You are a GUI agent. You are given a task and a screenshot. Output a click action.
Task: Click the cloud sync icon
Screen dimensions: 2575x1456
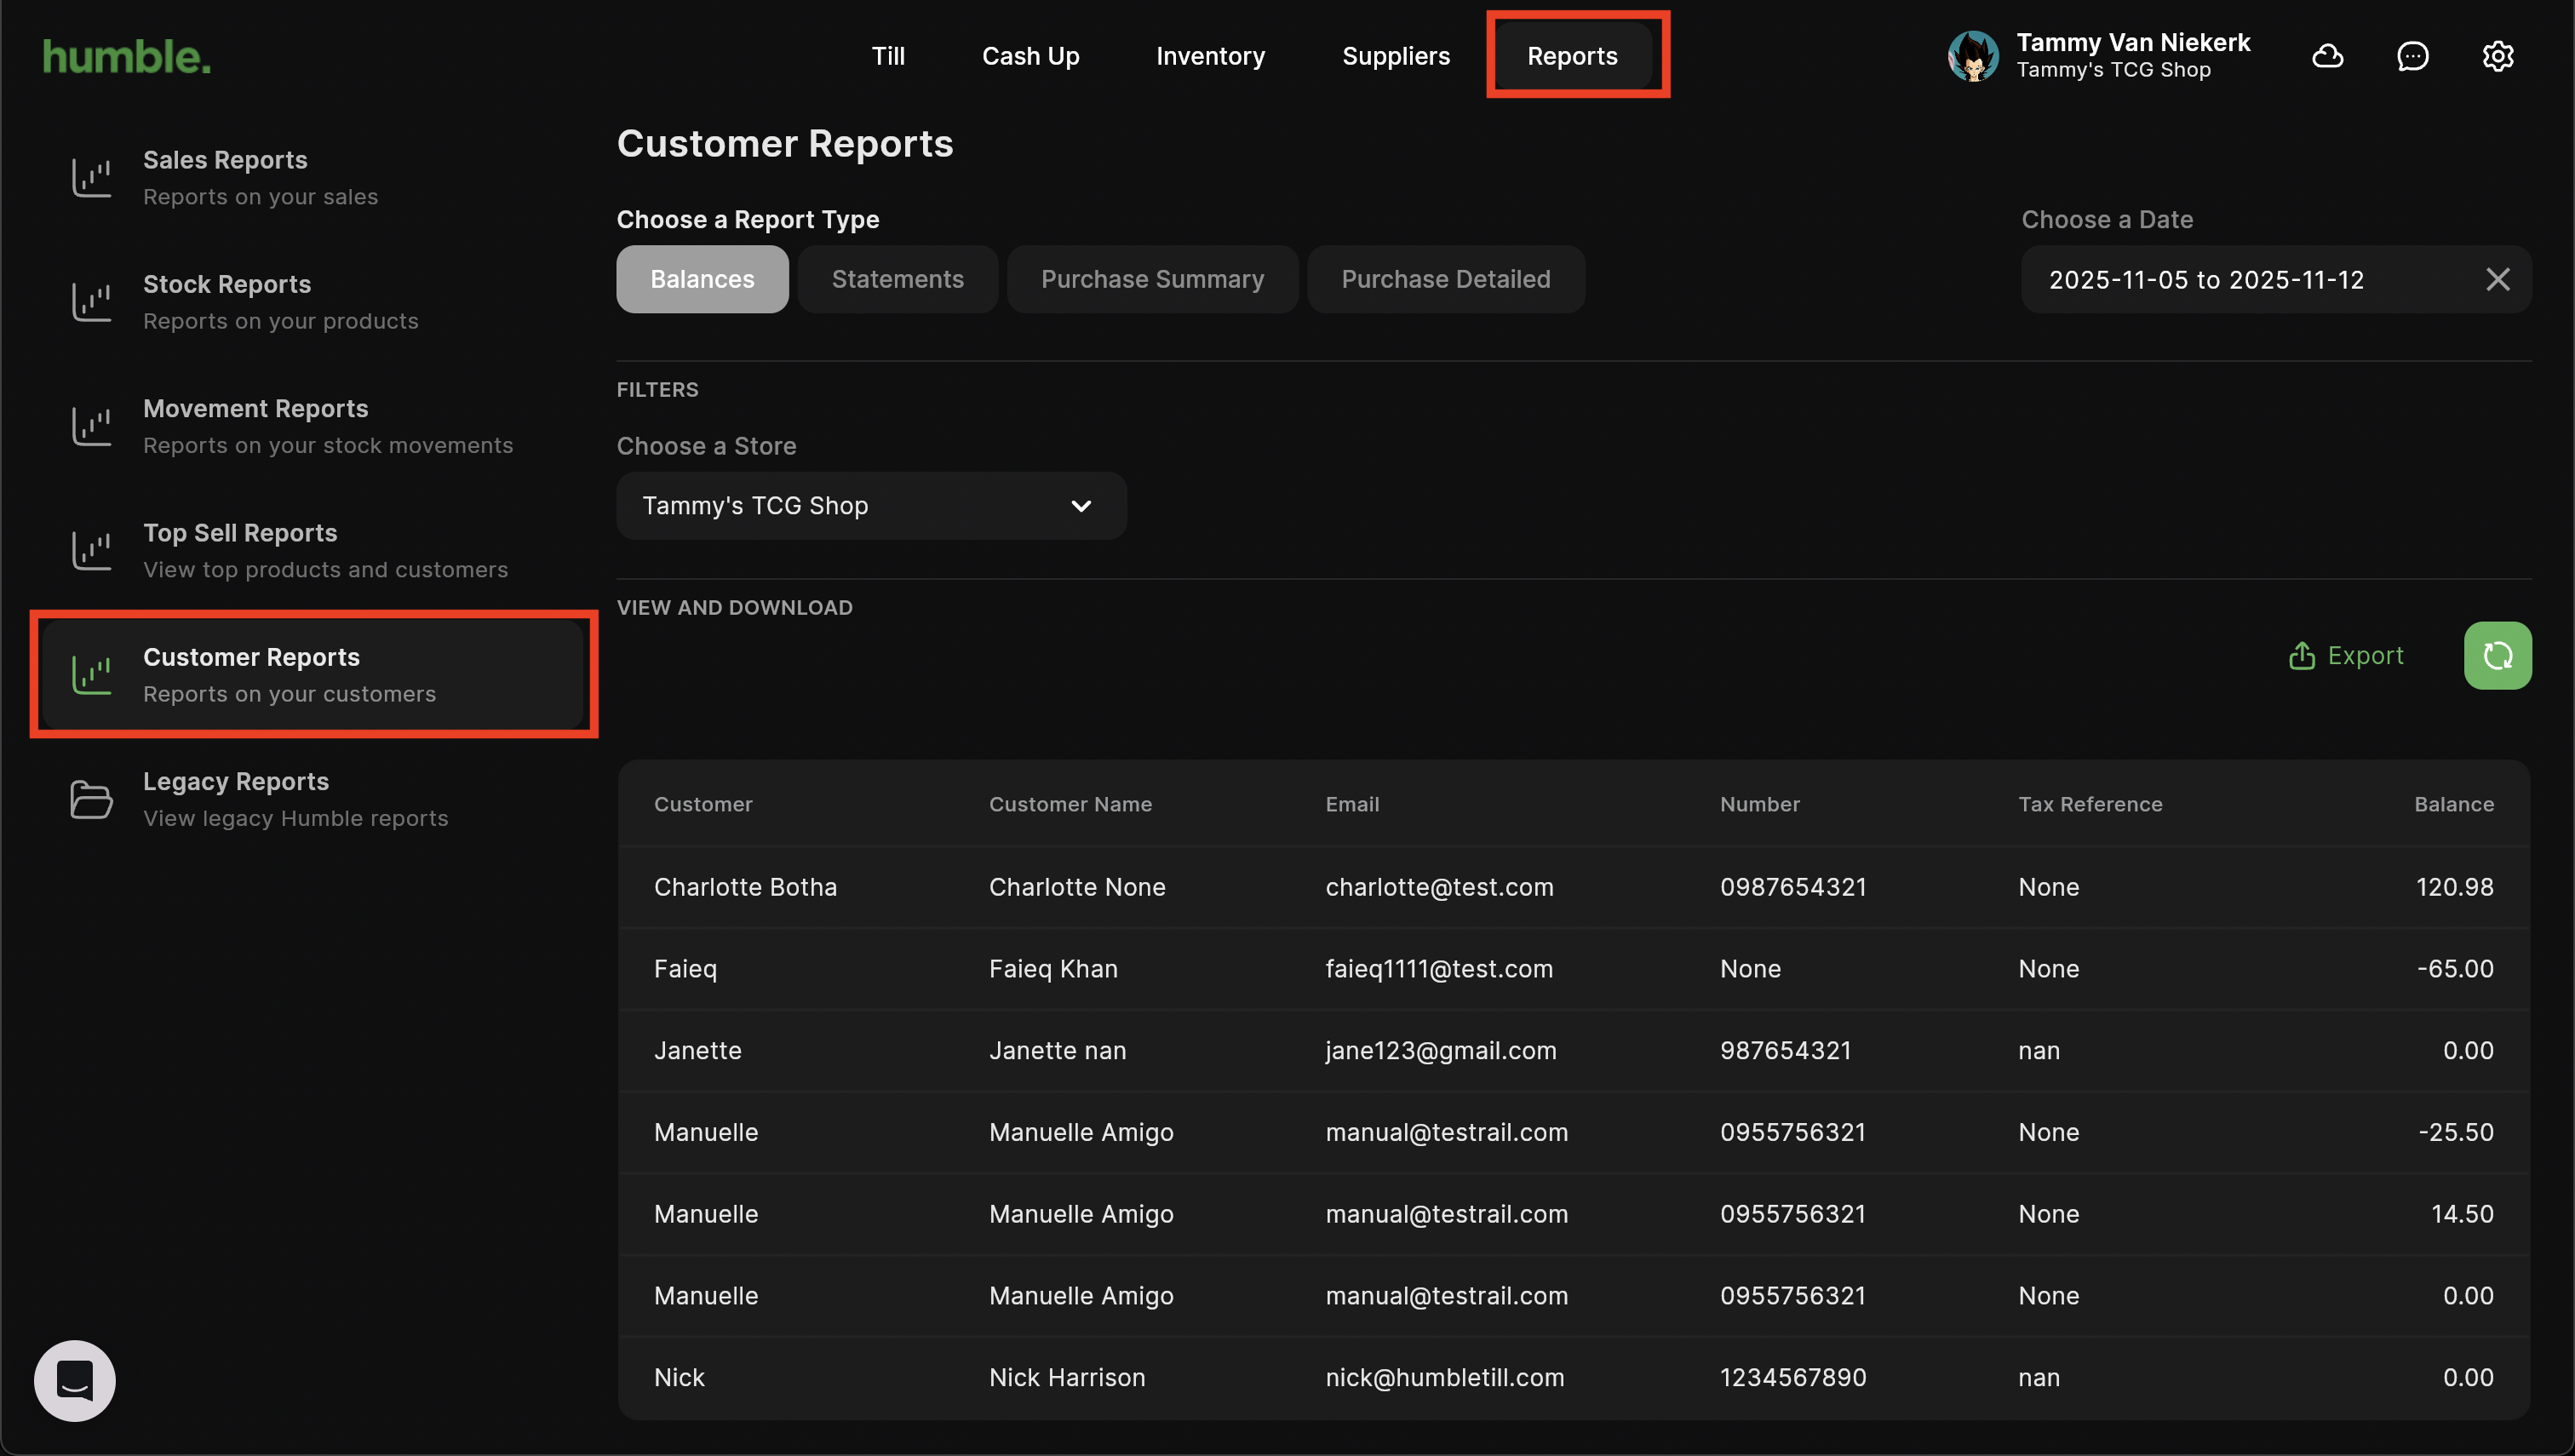pos(2327,56)
